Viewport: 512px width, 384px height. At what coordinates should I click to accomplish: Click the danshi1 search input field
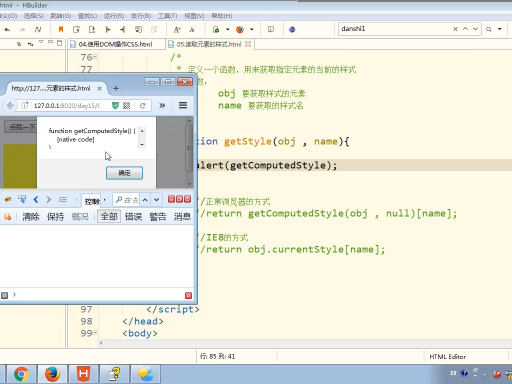tap(395, 29)
